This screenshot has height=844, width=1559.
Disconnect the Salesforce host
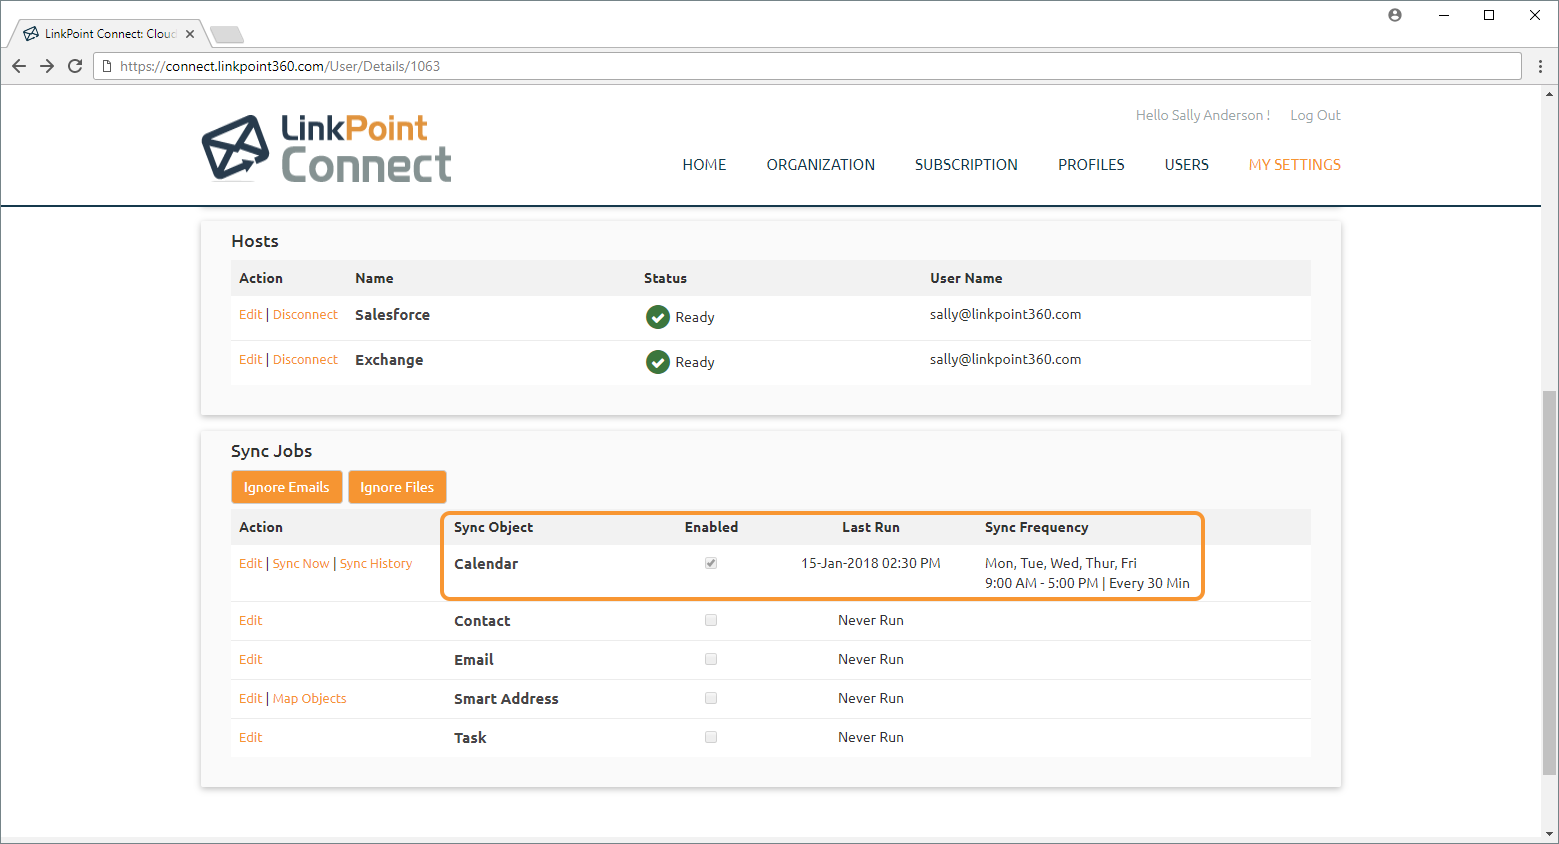tap(305, 314)
